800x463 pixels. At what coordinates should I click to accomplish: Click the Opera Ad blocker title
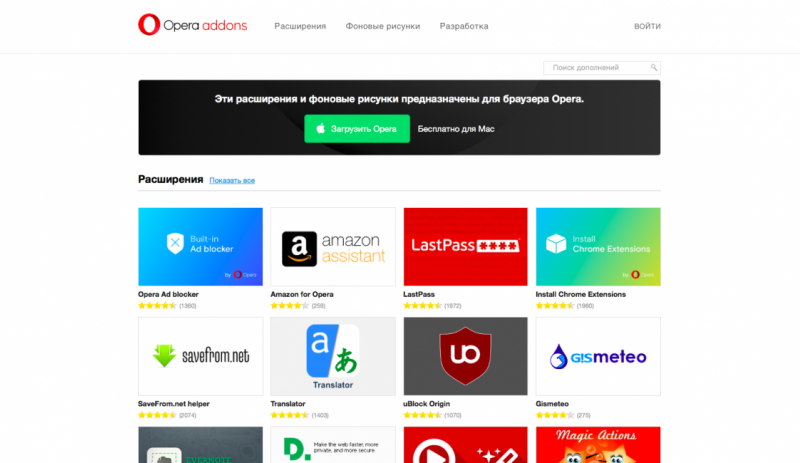pyautogui.click(x=168, y=295)
